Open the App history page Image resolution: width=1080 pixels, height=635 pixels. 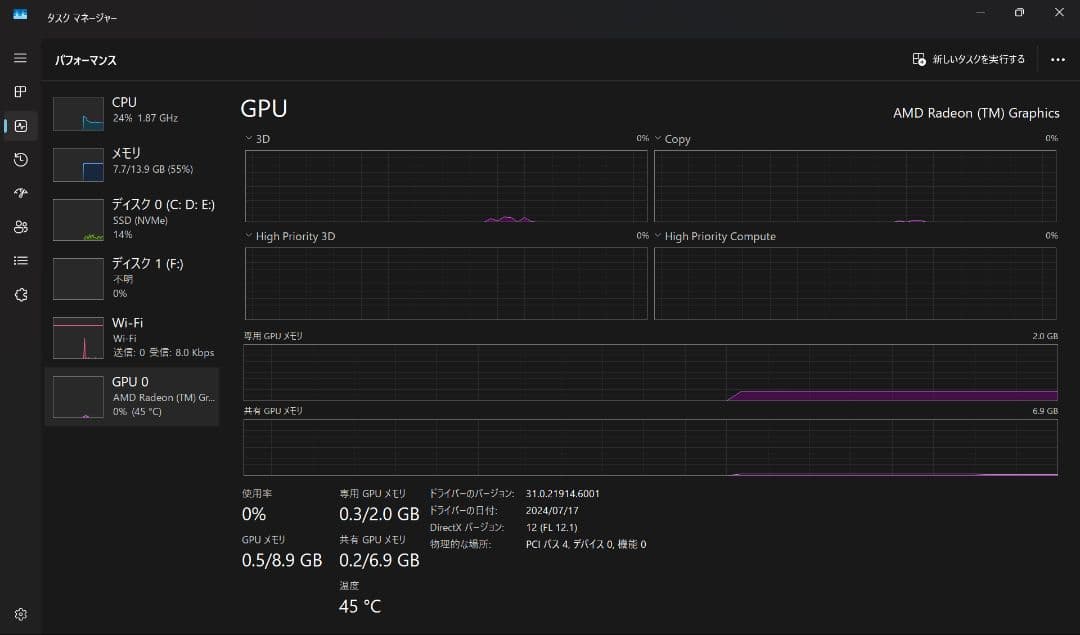20,160
